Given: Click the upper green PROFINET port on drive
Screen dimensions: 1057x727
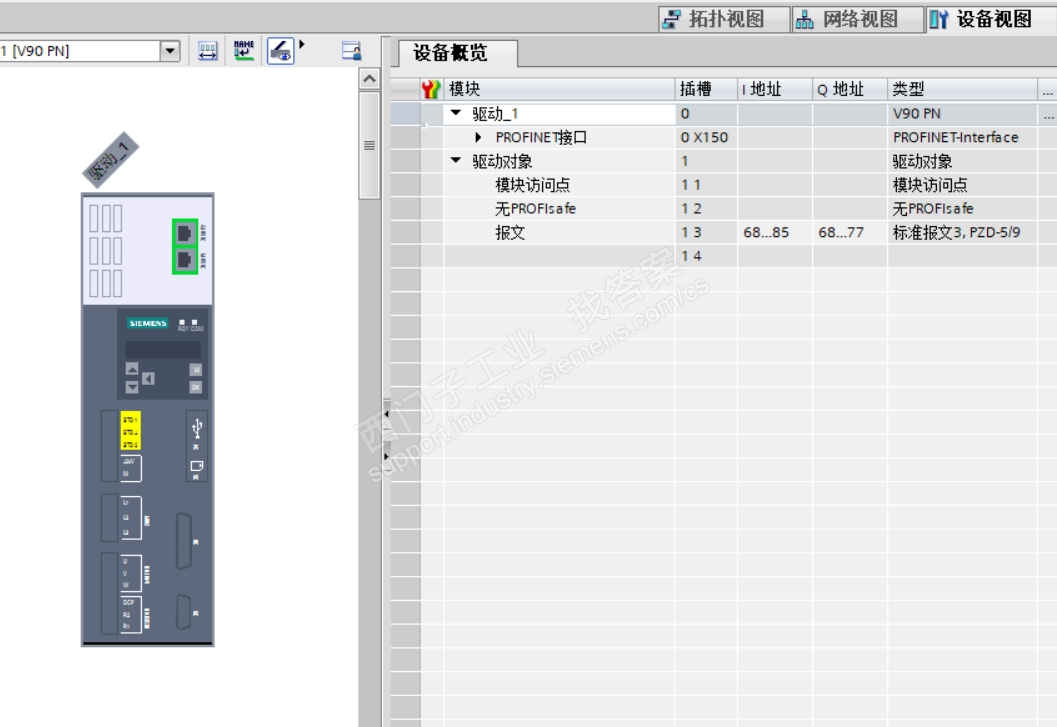Looking at the screenshot, I should (x=185, y=233).
